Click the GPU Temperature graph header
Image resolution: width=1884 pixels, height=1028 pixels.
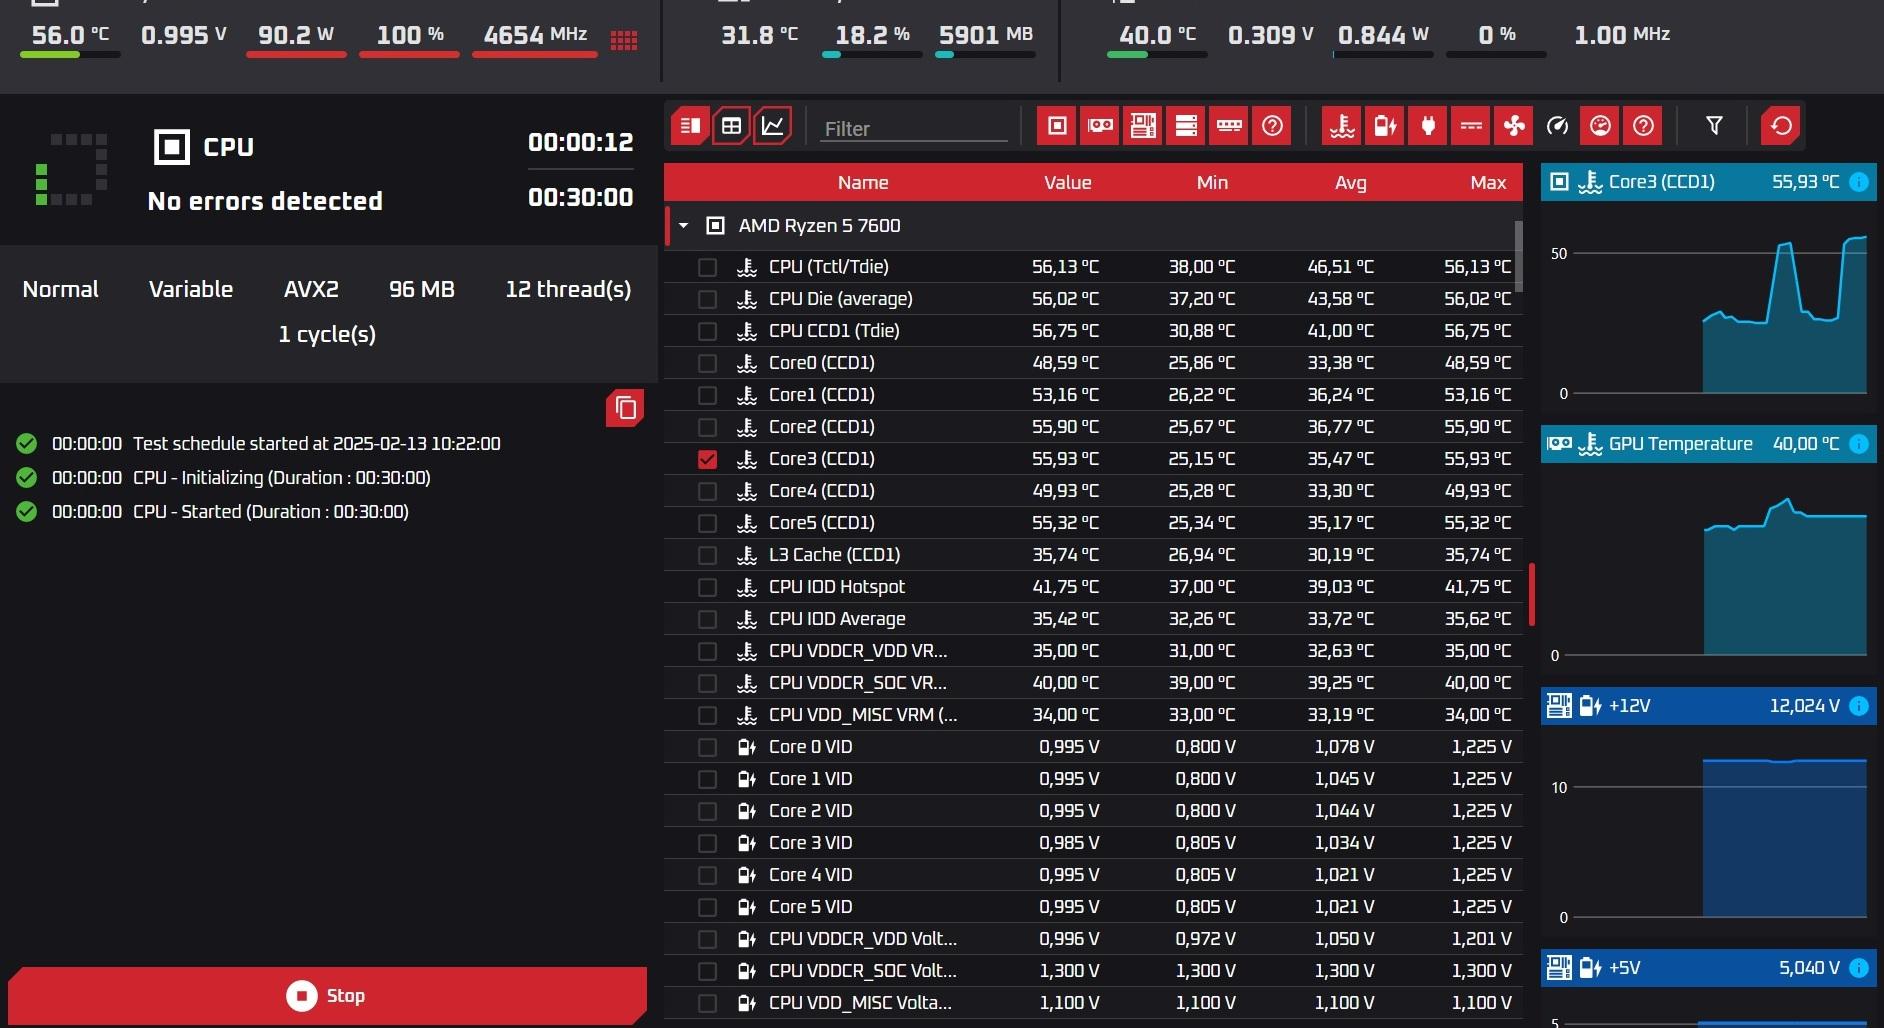point(1709,444)
